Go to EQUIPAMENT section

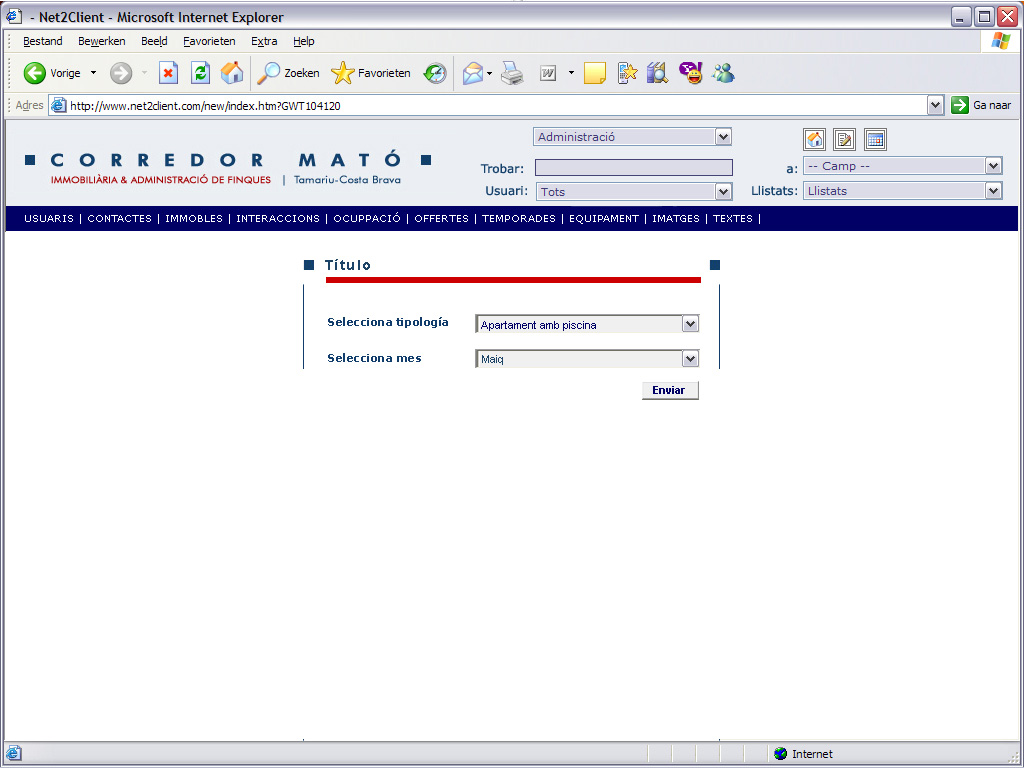point(604,219)
